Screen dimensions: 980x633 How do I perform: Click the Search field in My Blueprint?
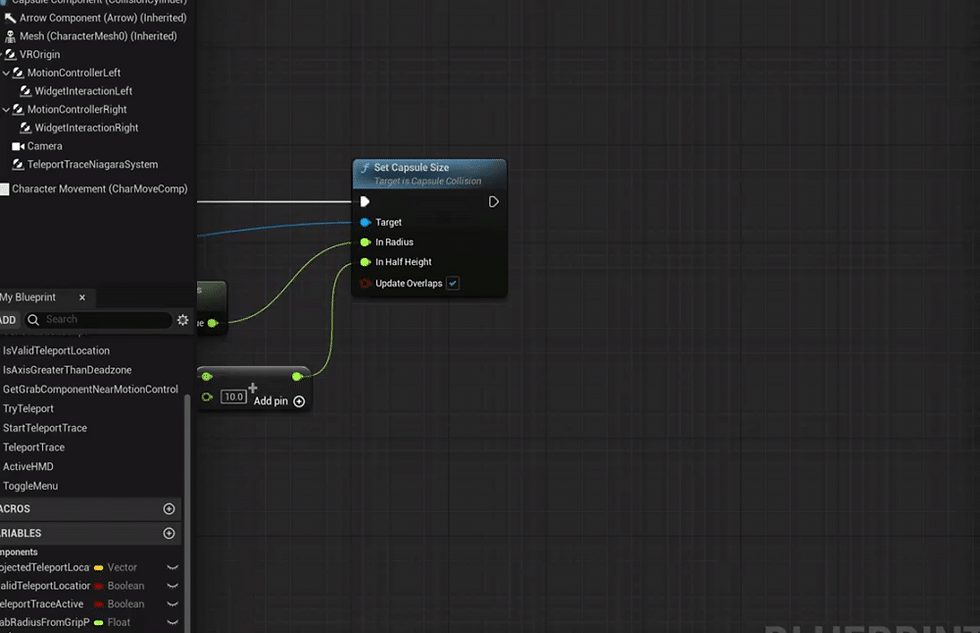point(98,319)
